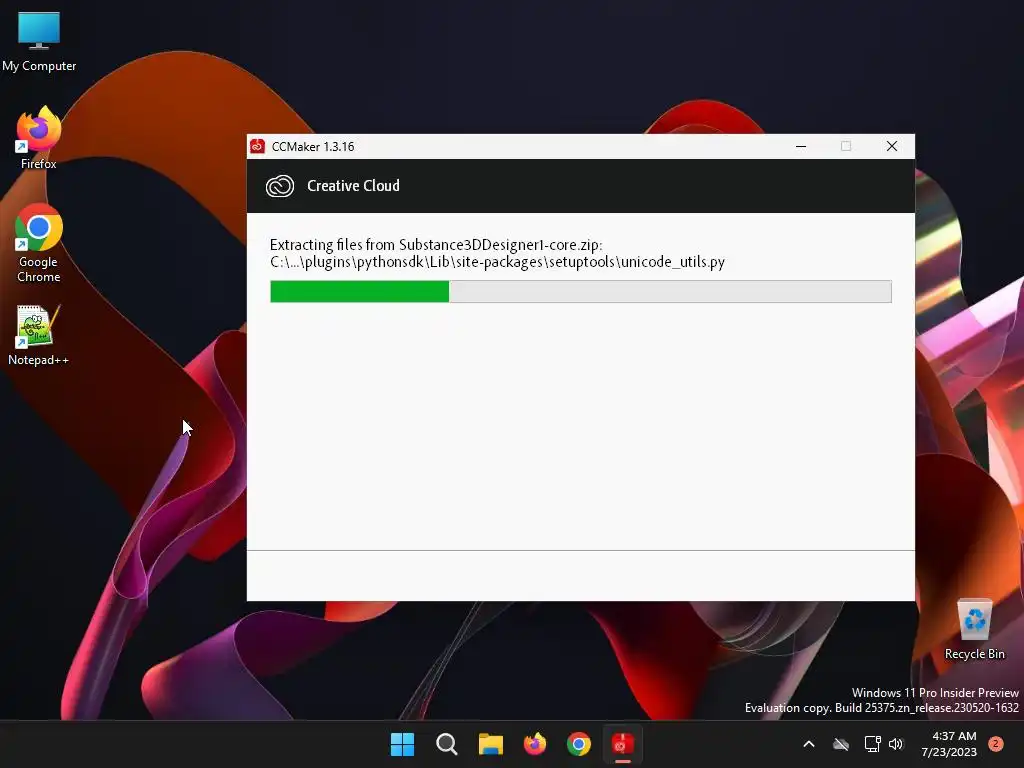Viewport: 1024px width, 768px height.
Task: Open the volume tray icon
Action: click(x=896, y=744)
